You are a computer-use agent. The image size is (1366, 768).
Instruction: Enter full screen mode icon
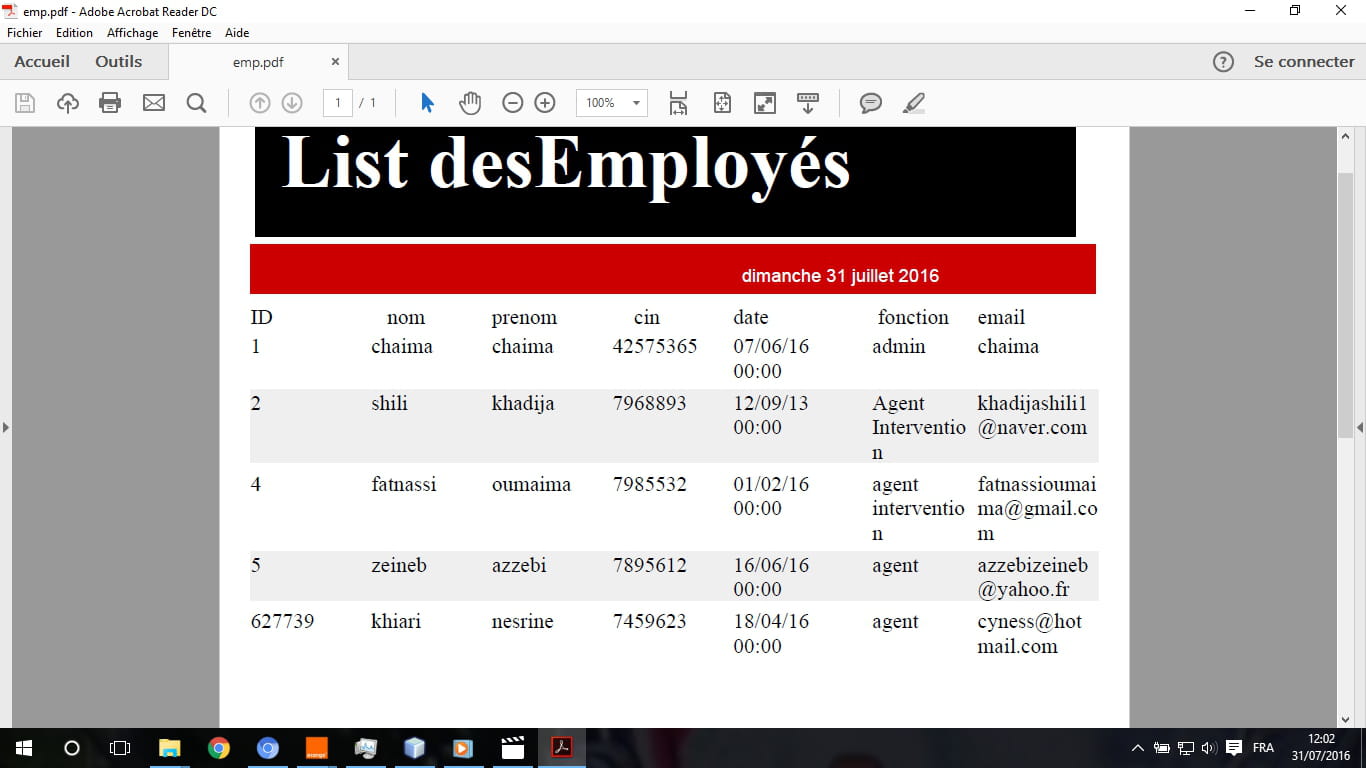pyautogui.click(x=765, y=103)
